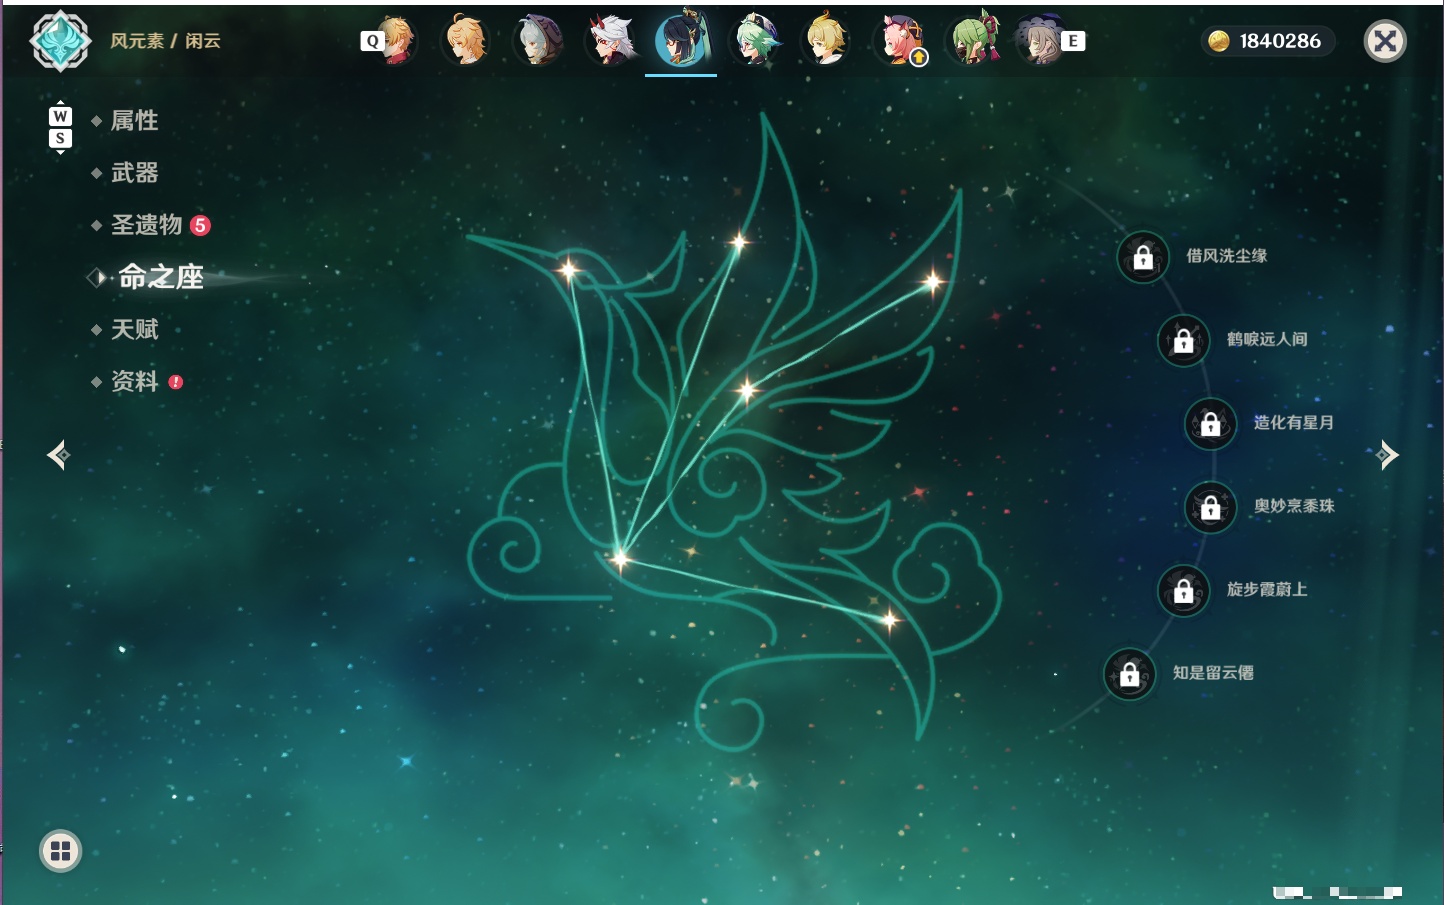
Task: Go to previous character with left arrow
Action: 58,455
